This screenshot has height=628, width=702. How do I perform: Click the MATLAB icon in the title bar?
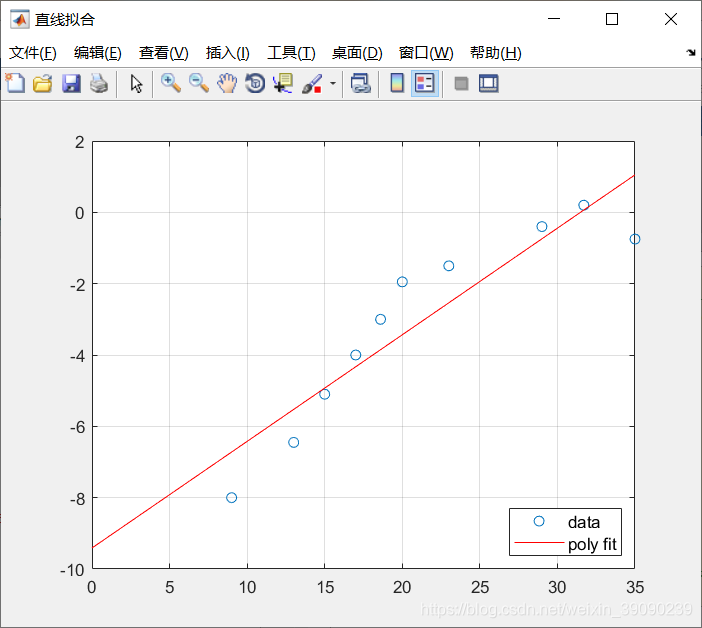coord(20,19)
